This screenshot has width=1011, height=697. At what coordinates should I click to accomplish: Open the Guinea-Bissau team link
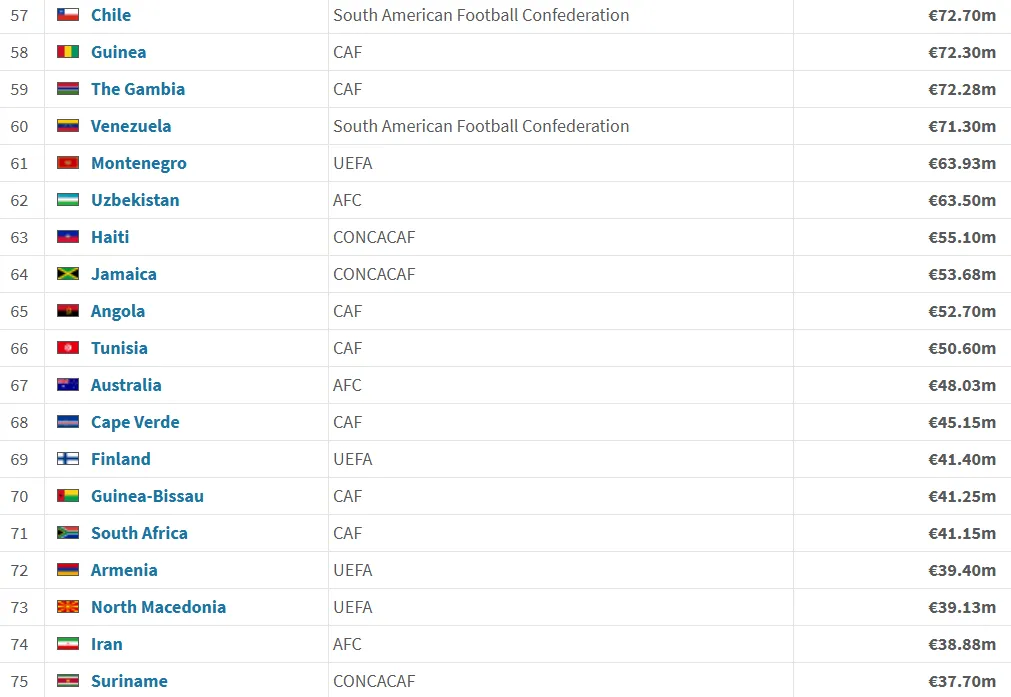[147, 496]
